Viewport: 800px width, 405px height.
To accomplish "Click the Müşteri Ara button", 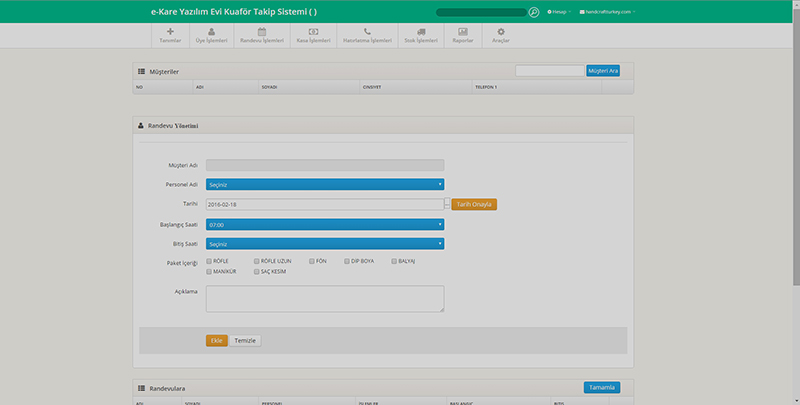I will pos(603,71).
